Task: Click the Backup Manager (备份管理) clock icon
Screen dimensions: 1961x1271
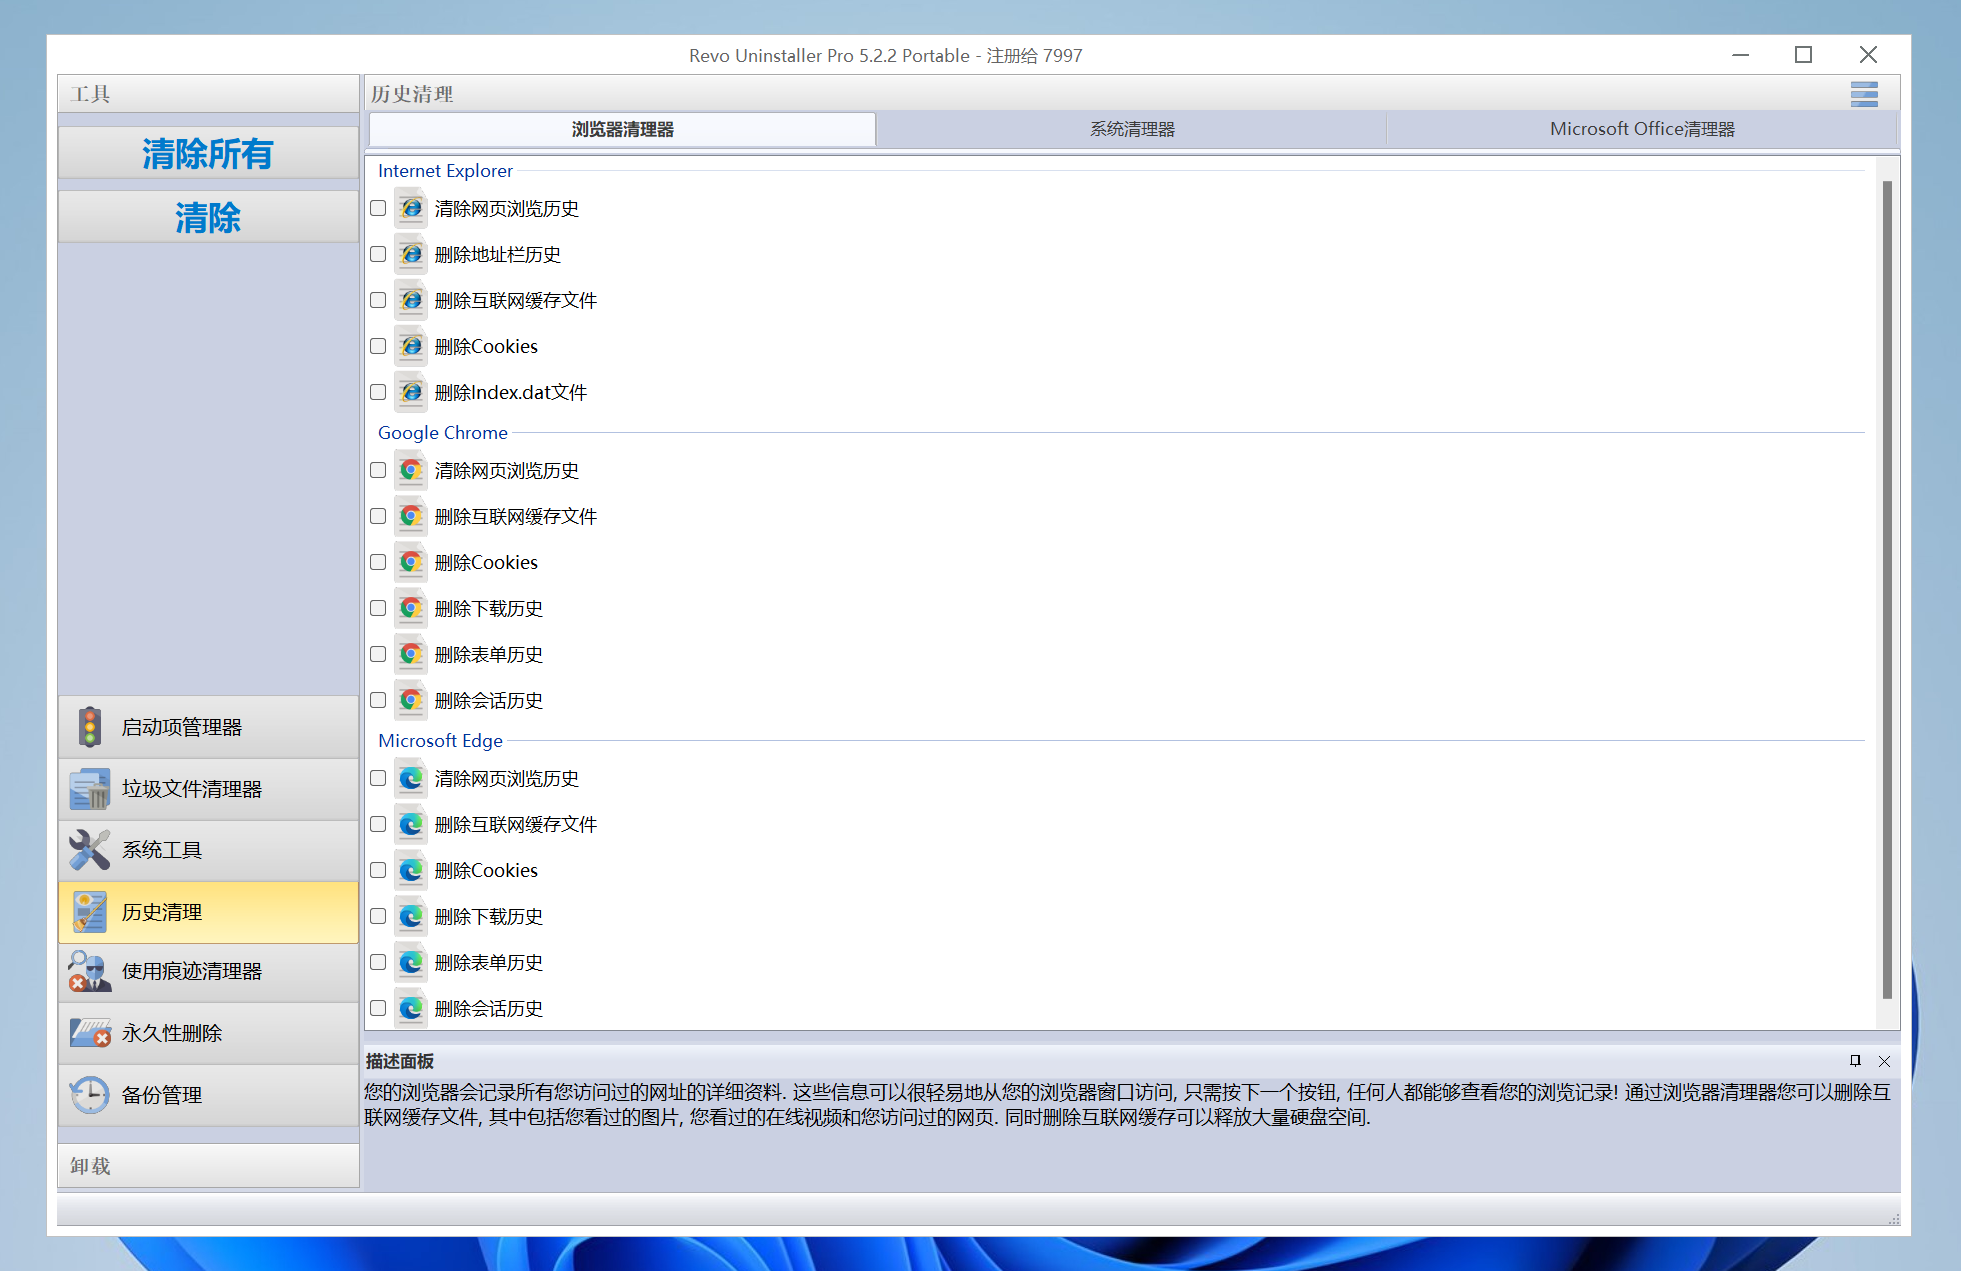Action: [x=90, y=1095]
